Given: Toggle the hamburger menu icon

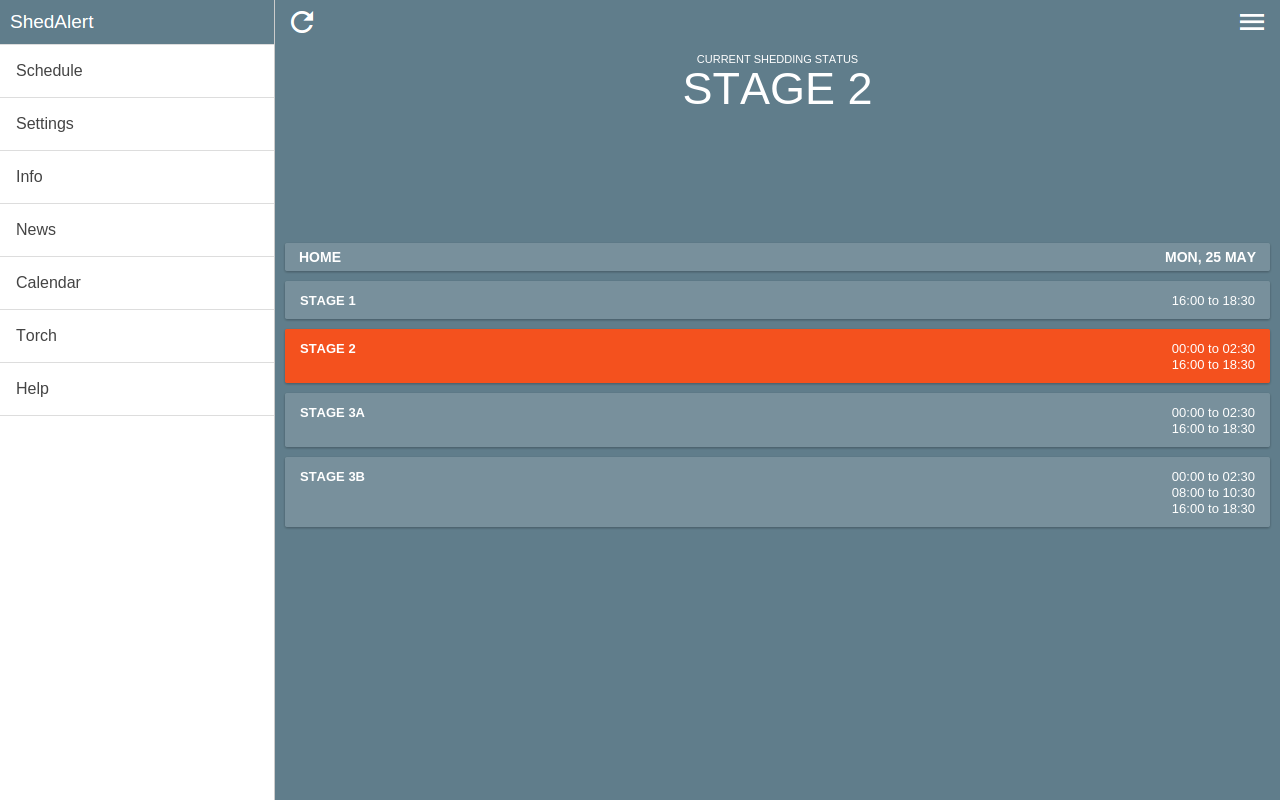Looking at the screenshot, I should pos(1252,22).
